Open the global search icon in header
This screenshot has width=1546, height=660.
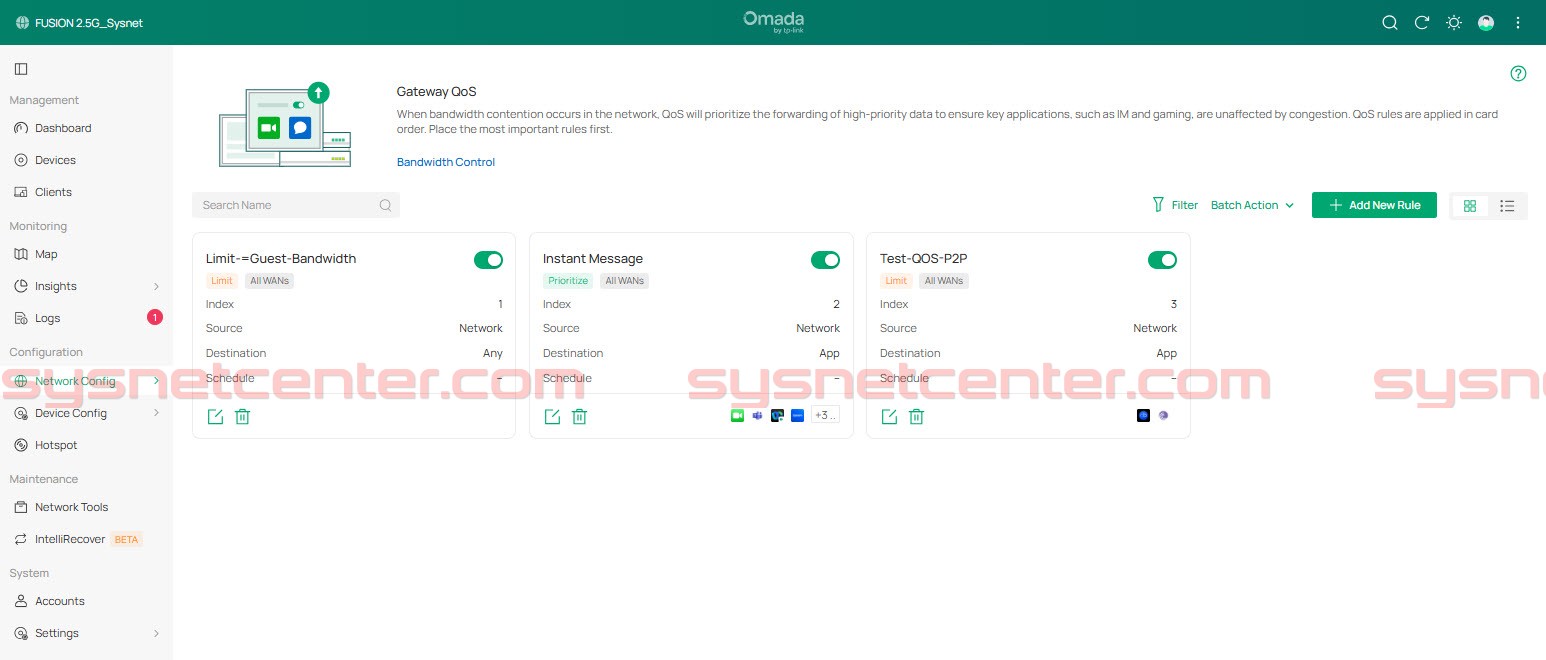click(1390, 23)
